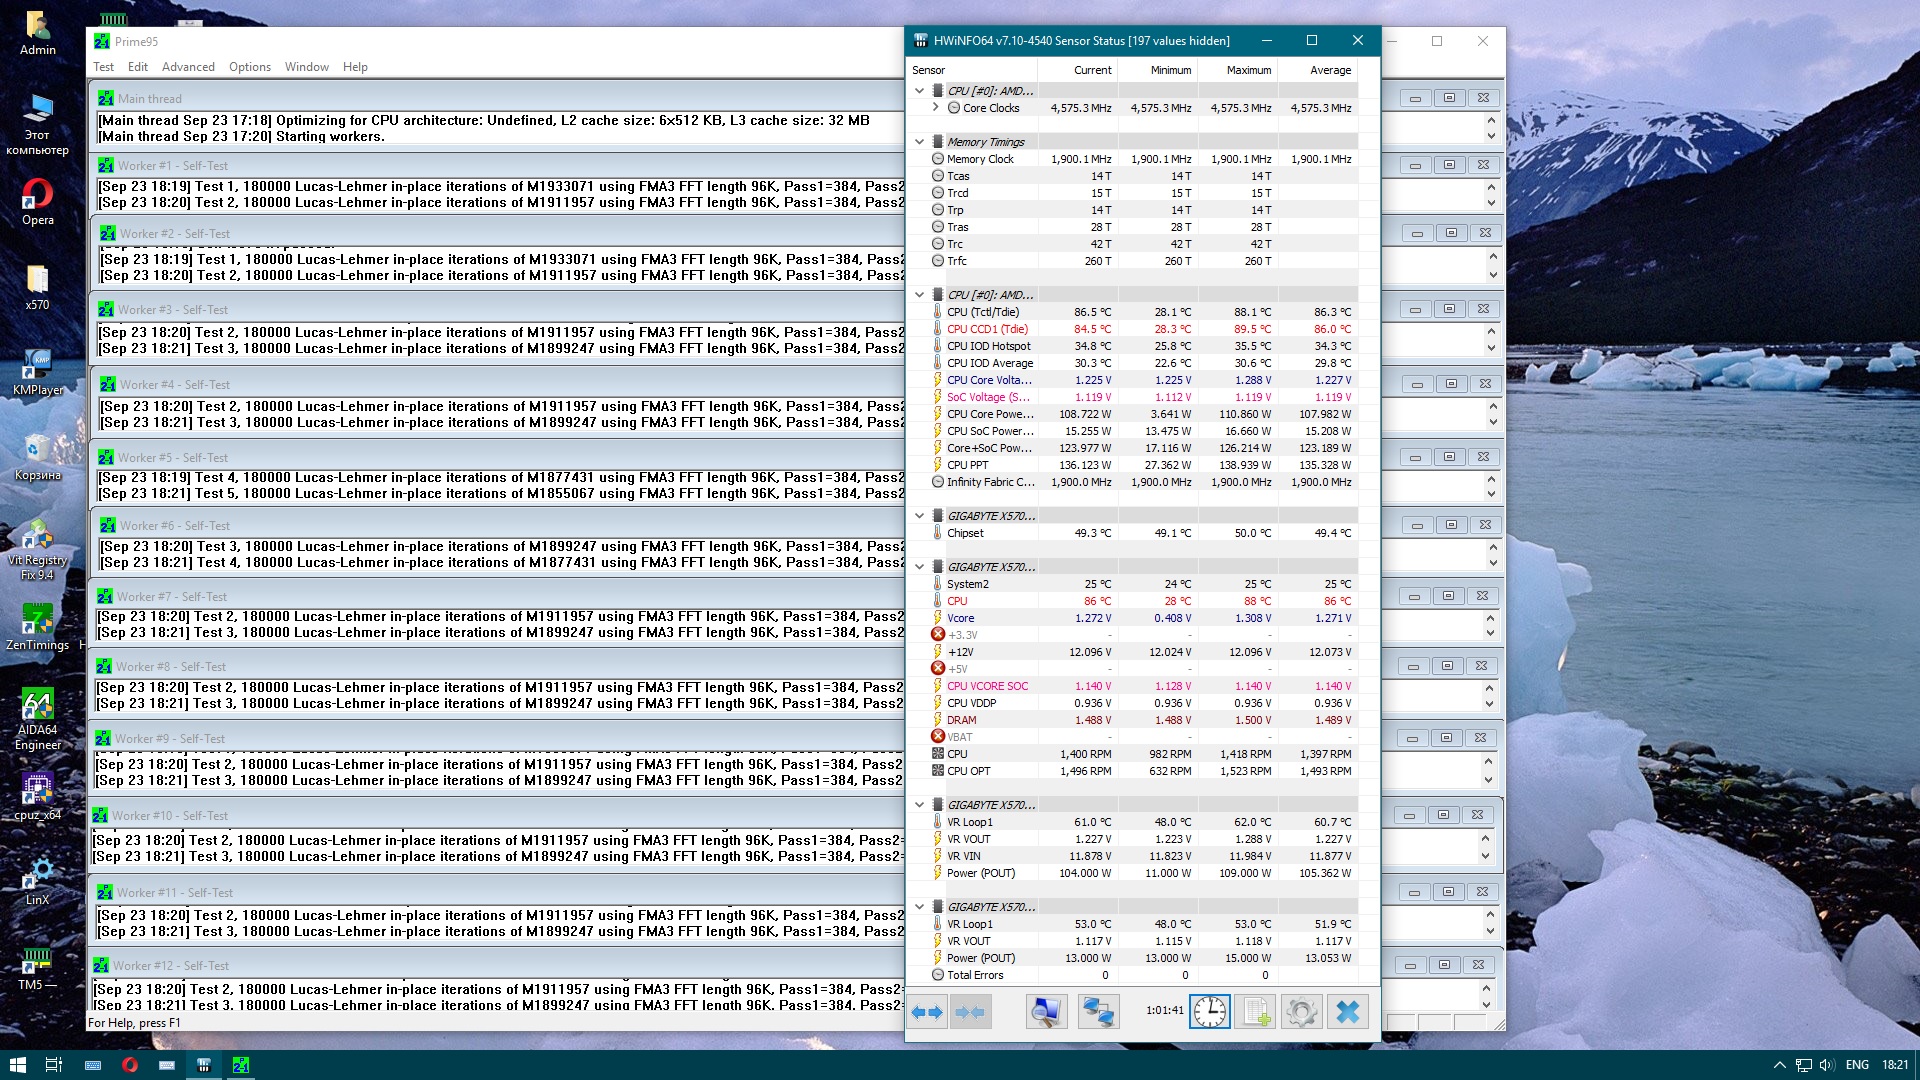Reset the elapsed time clock icon

click(1209, 1012)
